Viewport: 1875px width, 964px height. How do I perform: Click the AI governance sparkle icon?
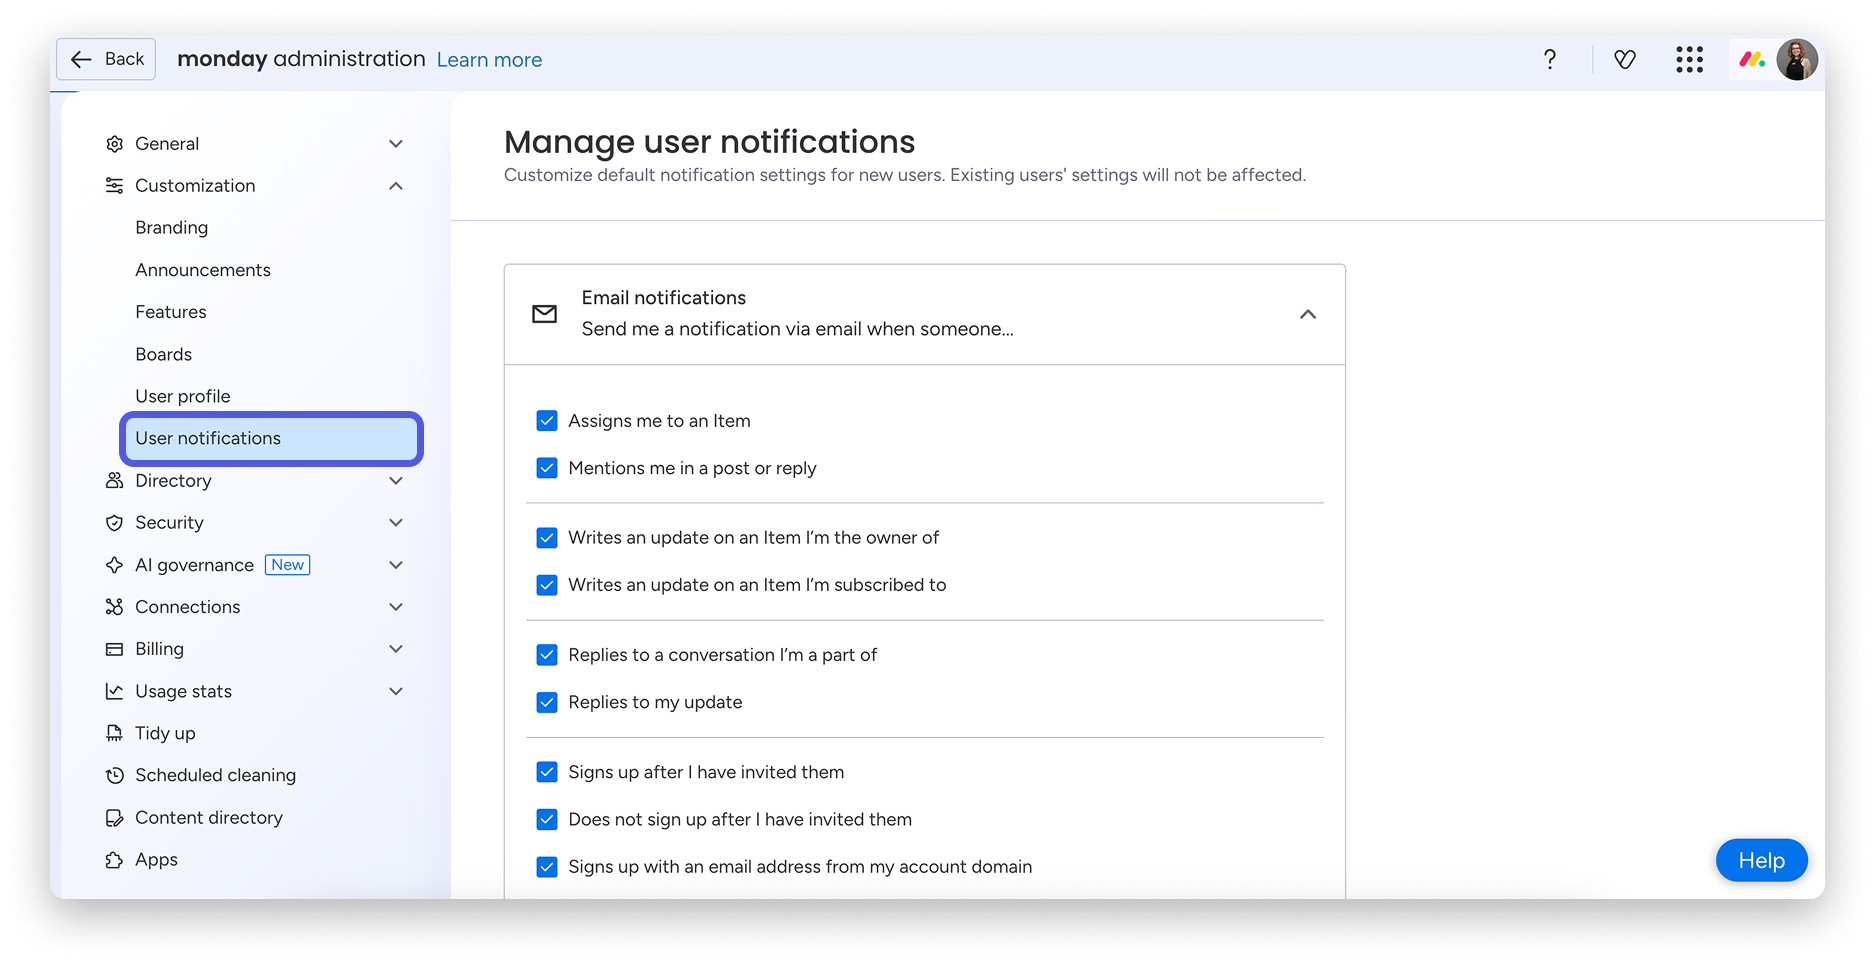tap(115, 565)
